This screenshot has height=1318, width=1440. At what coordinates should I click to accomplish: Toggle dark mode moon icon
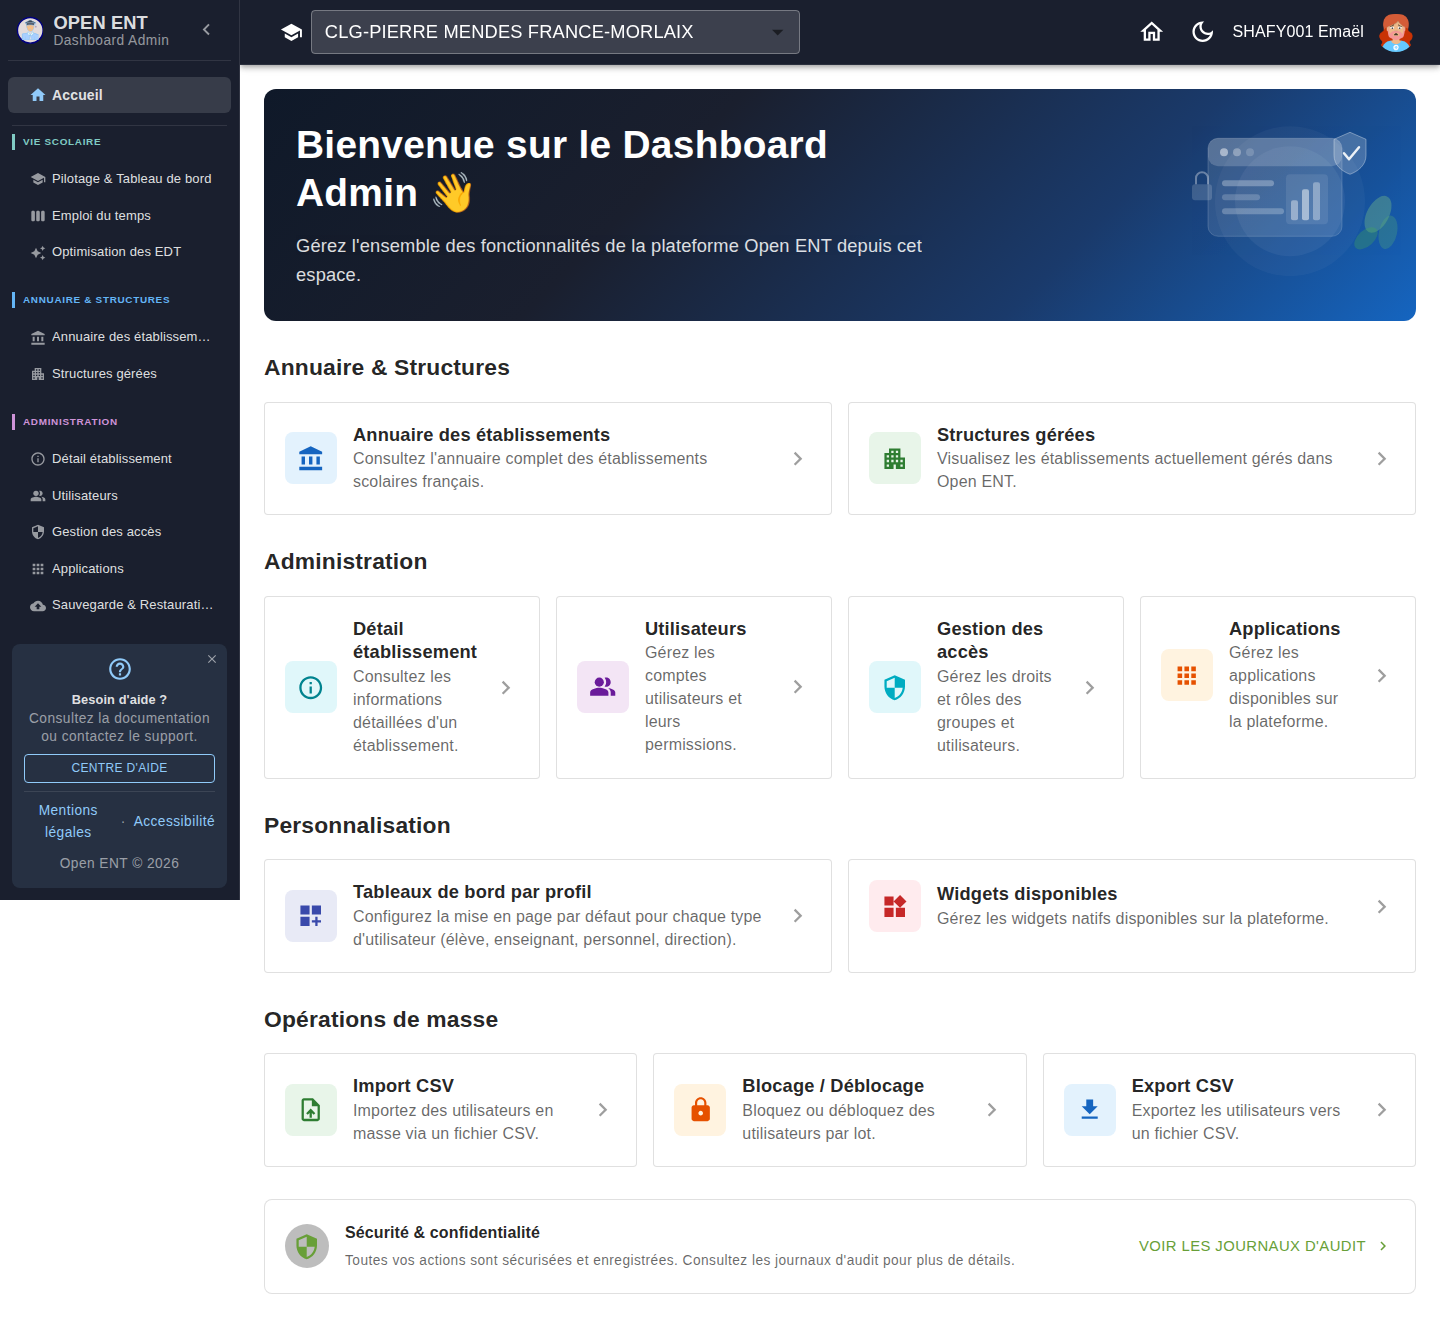[x=1202, y=32]
